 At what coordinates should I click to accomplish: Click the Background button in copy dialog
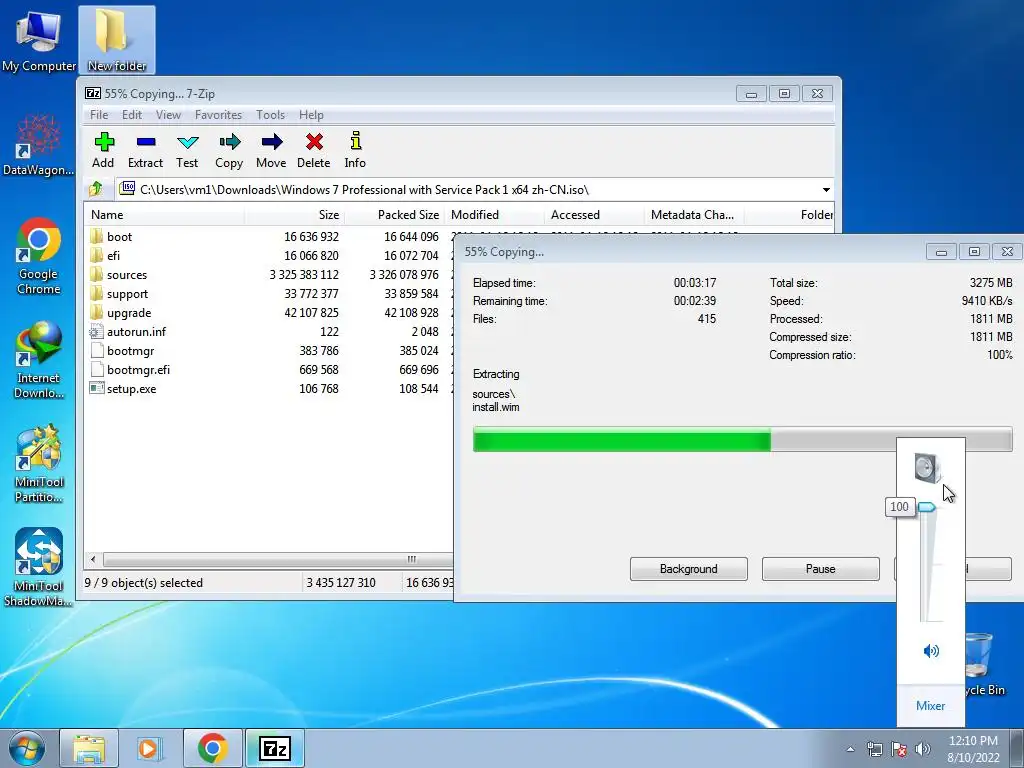689,569
